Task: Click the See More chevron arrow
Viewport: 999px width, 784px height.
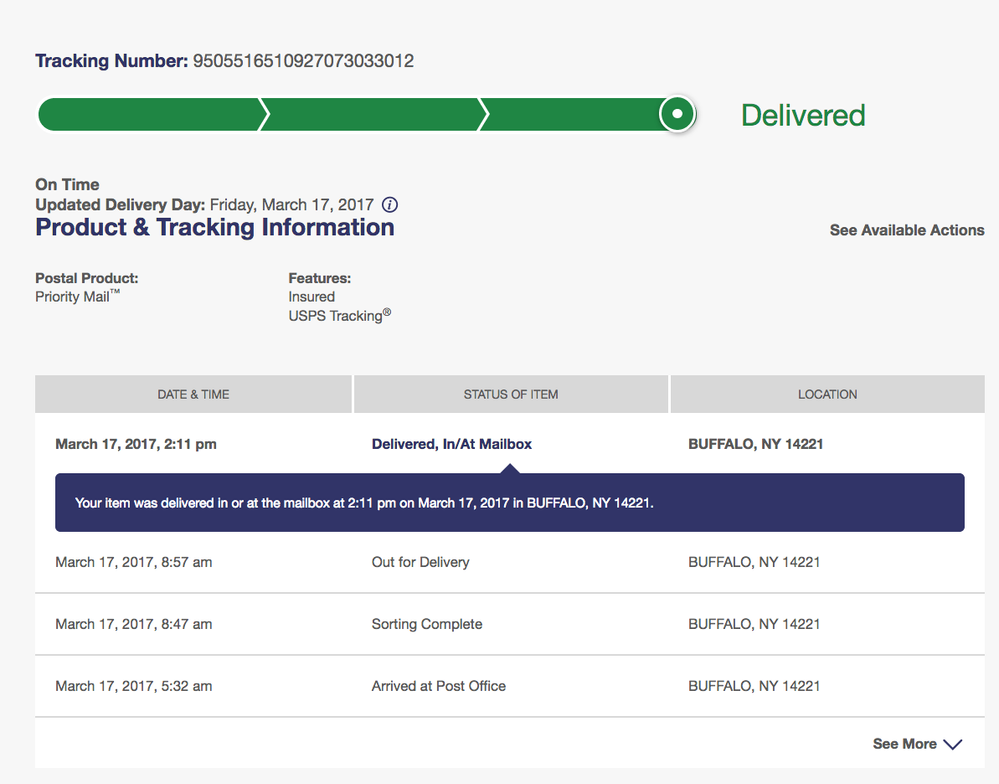Action: coord(952,745)
